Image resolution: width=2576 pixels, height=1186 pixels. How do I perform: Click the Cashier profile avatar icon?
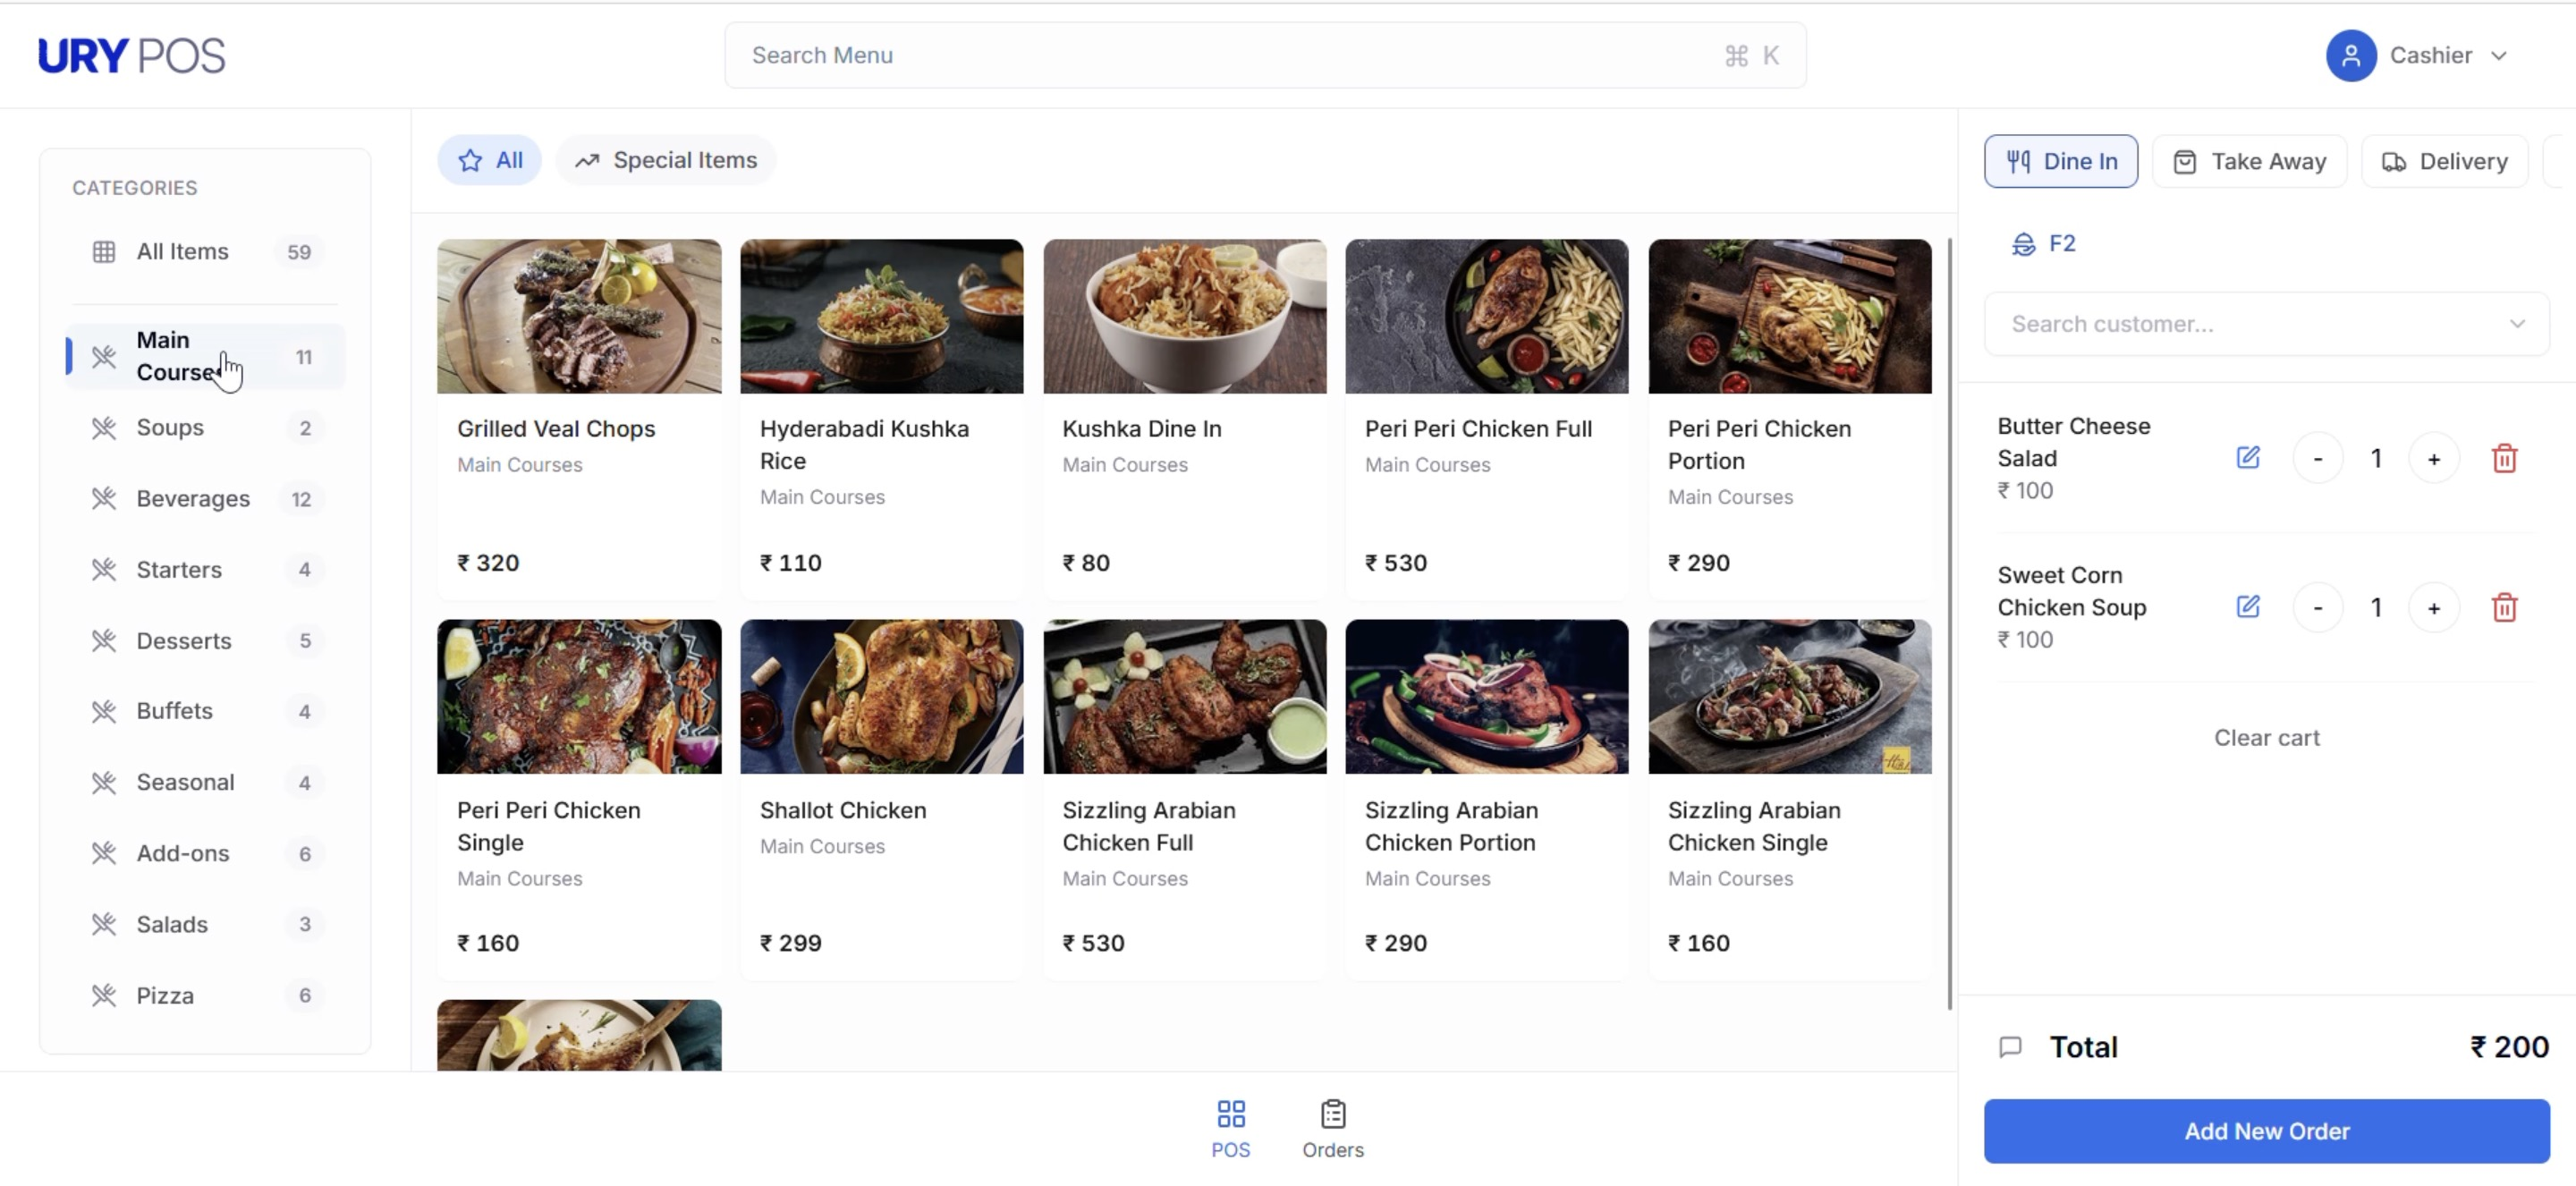click(2351, 55)
